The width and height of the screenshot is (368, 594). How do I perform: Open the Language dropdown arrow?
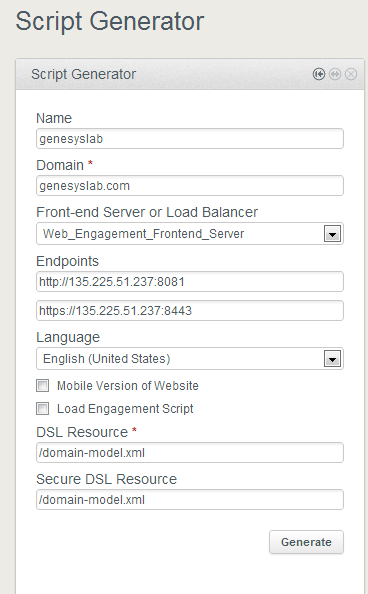[332, 359]
